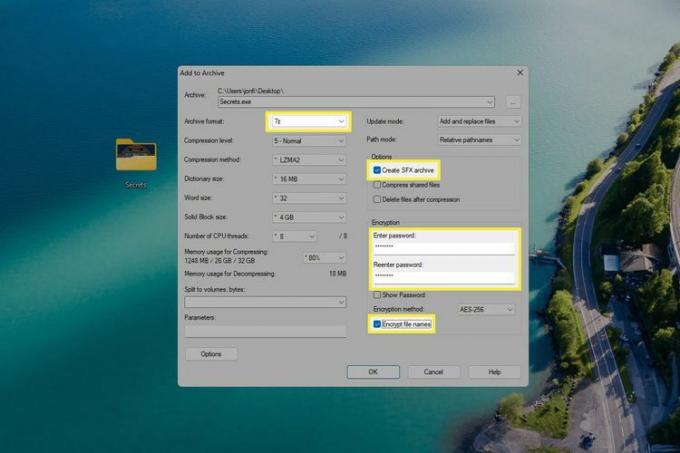The width and height of the screenshot is (680, 453).
Task: Click the 1248 MB / 26 GB / 32 GB text
Action: coord(219,261)
